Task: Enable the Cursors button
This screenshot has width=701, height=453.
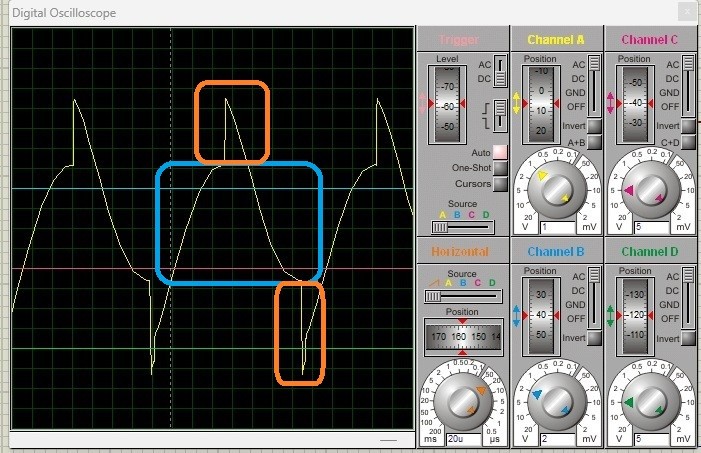Action: pyautogui.click(x=501, y=184)
